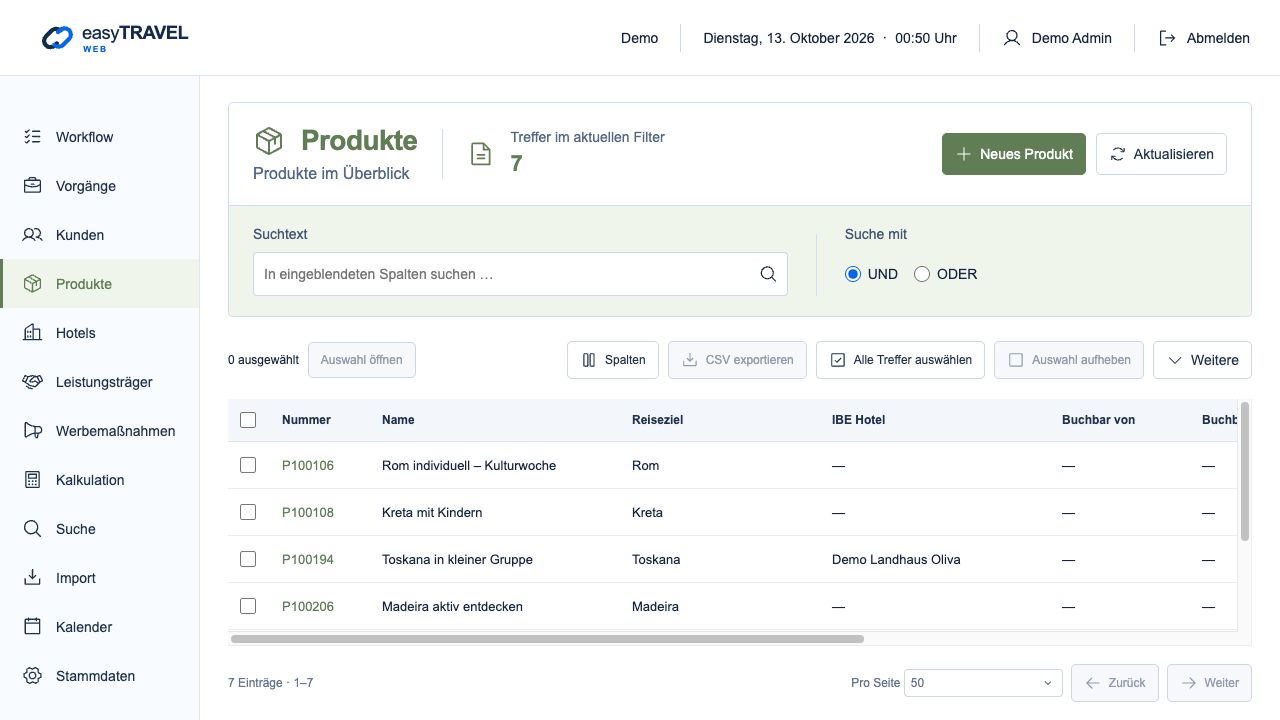
Task: Click the Vorgänge briefcase icon
Action: tap(33, 186)
